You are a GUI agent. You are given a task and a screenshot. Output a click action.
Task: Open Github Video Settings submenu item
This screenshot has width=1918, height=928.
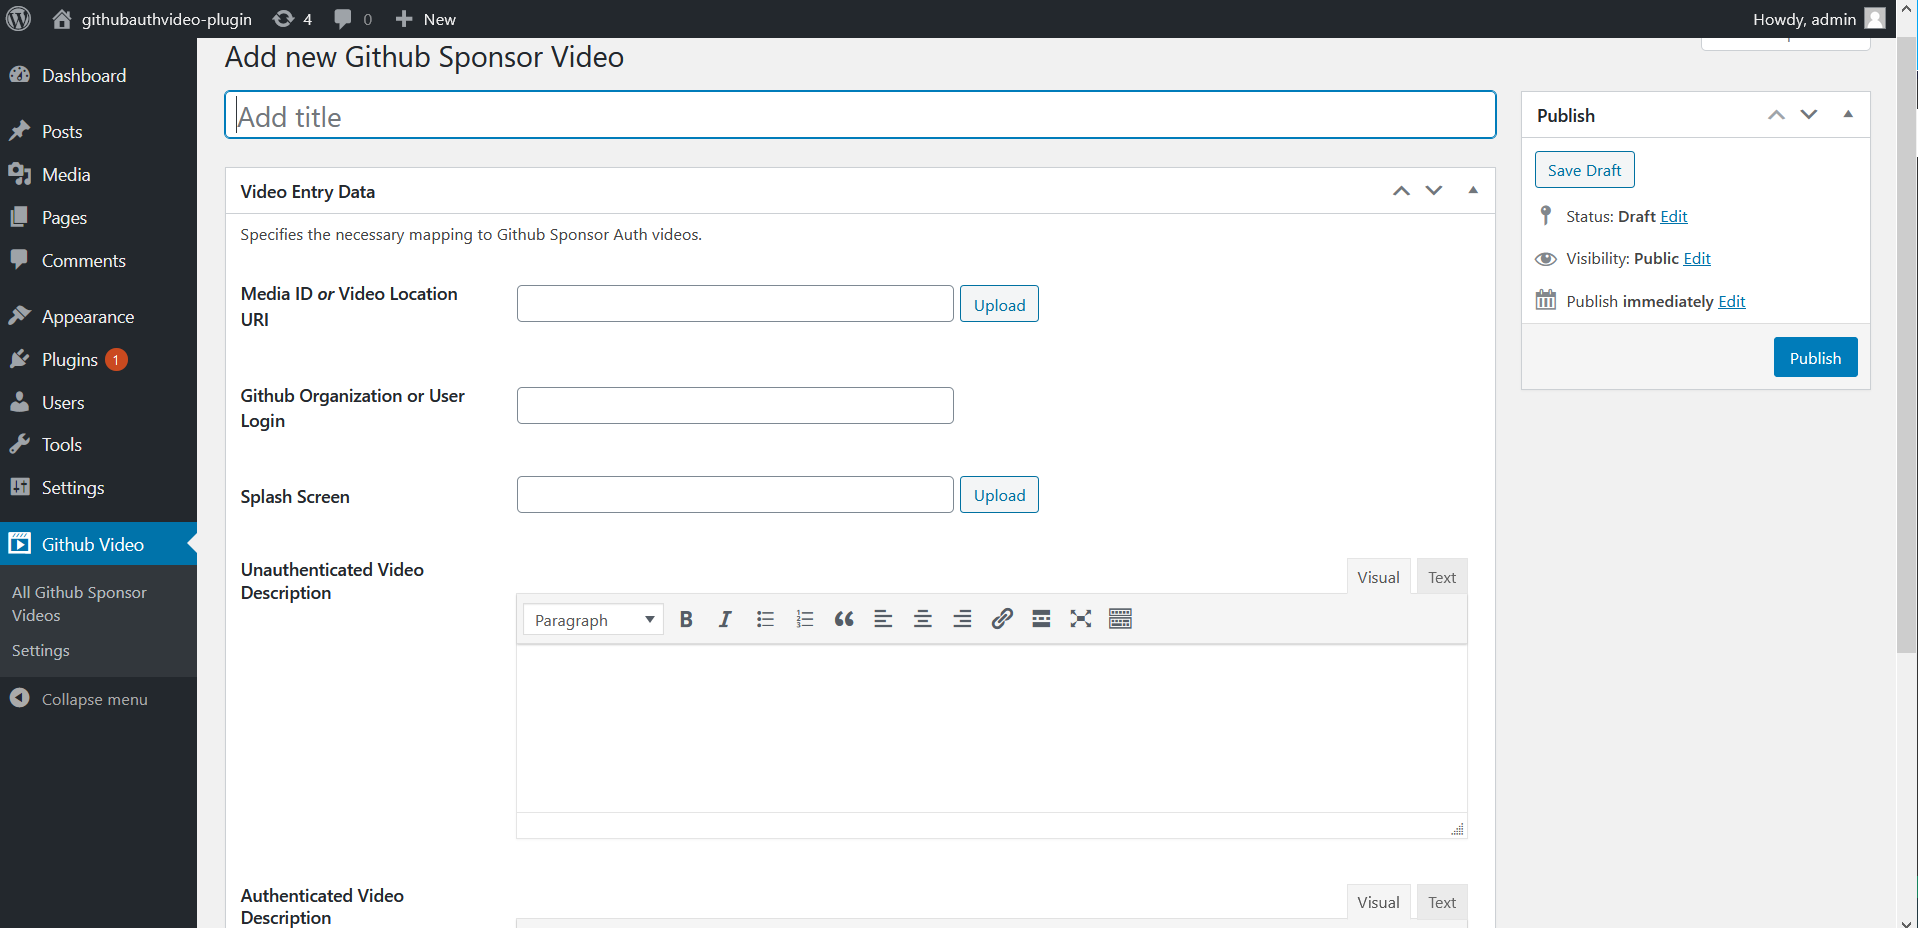coord(41,651)
